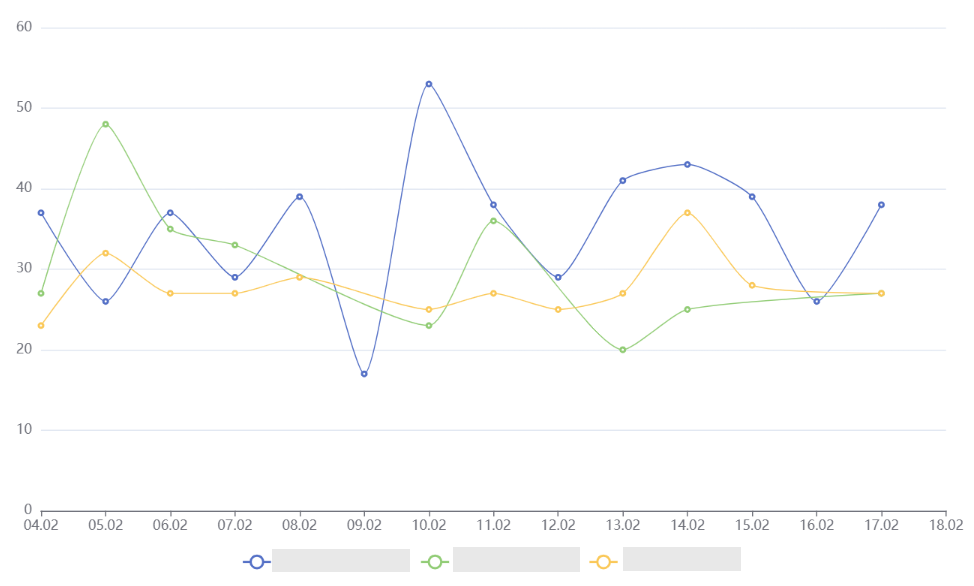This screenshot has height=586, width=974.
Task: Click the yellow peak point at 14.02
Action: coord(687,213)
